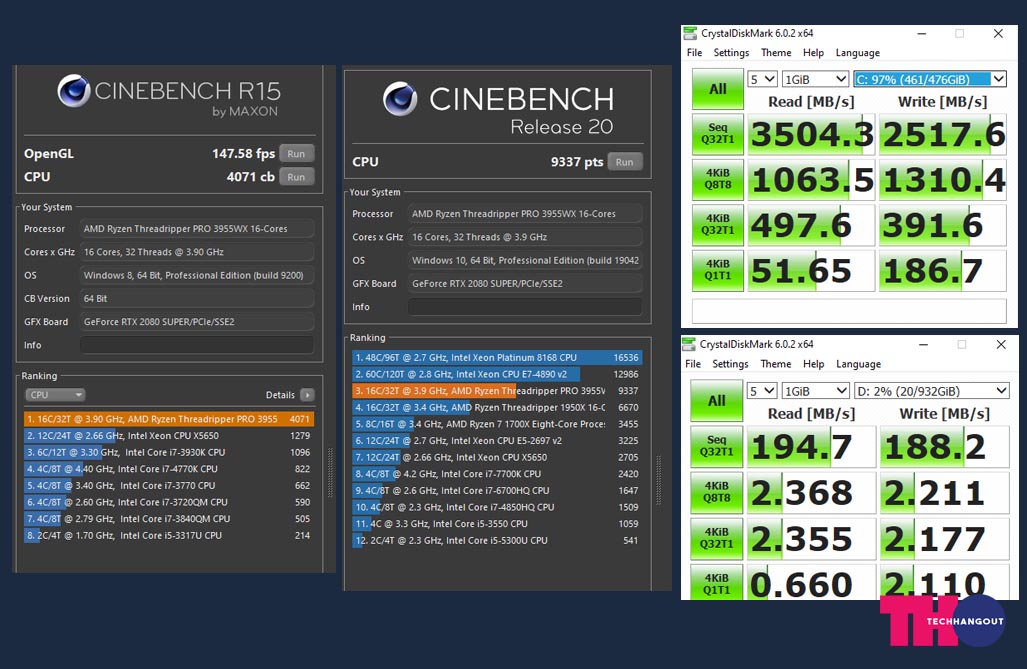The image size is (1027, 669).
Task: Click All button in D: drive CrystalDiskMark
Action: click(717, 400)
